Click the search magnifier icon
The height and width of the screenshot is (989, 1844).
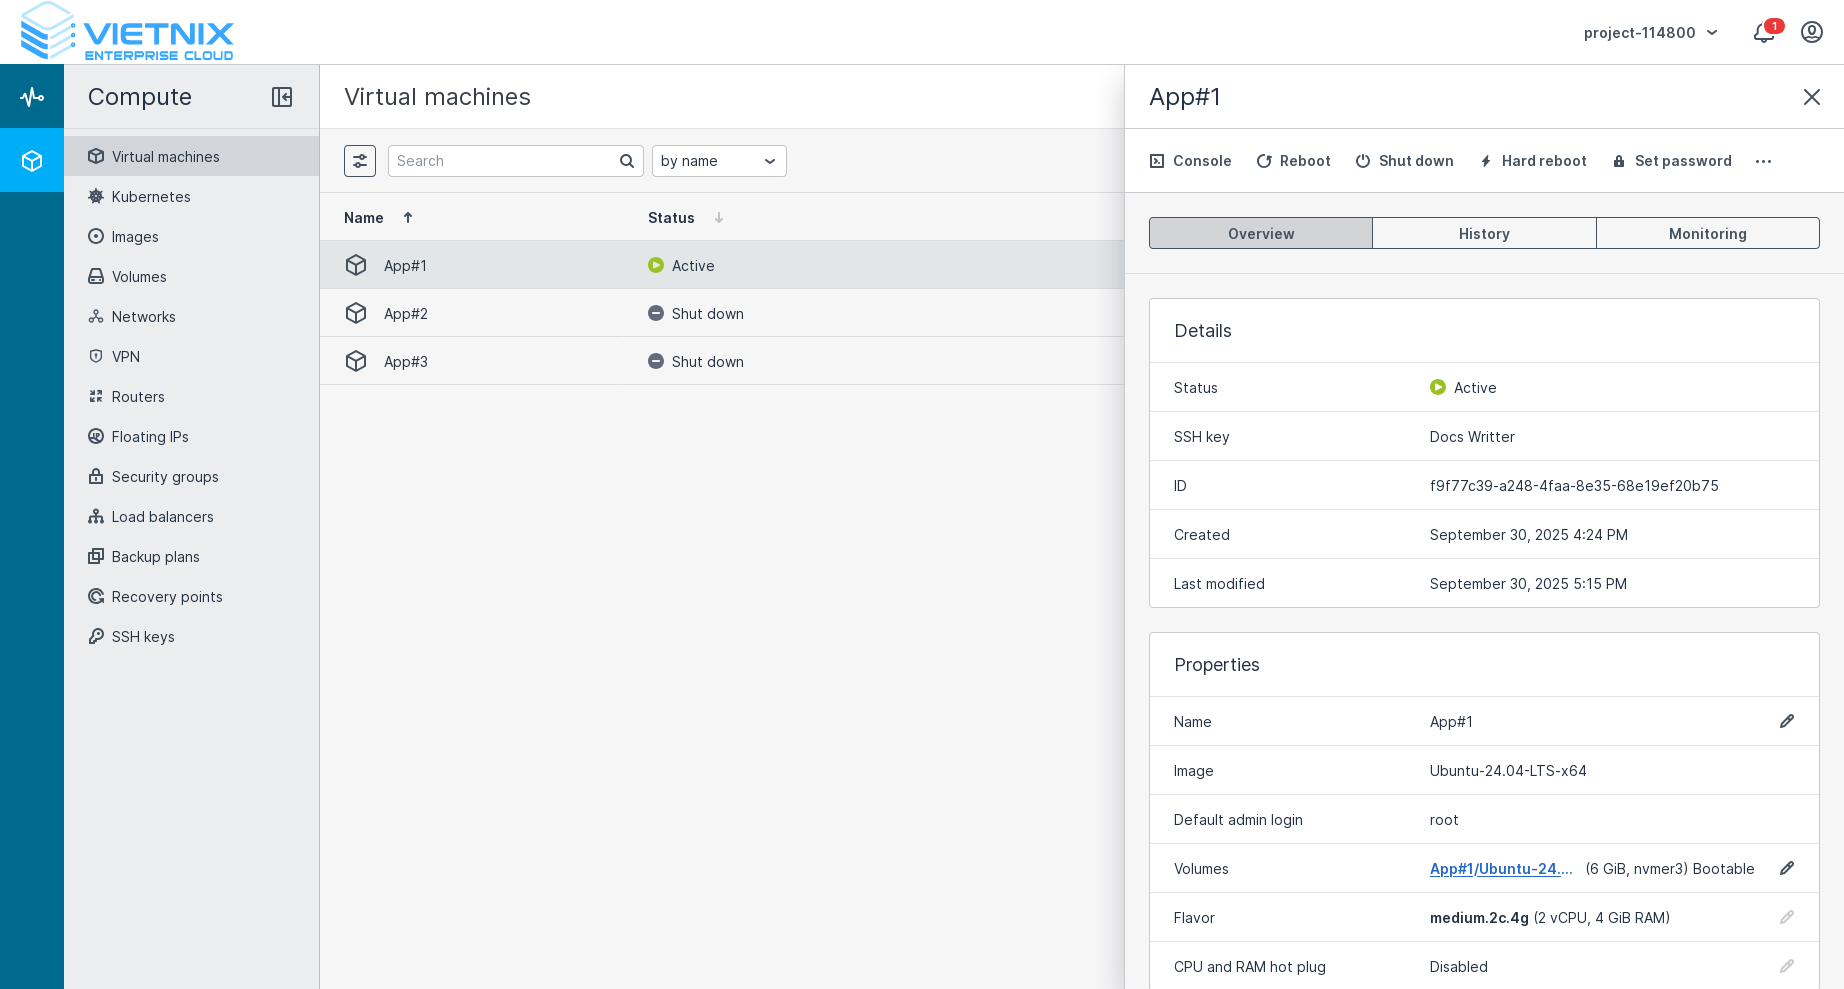pyautogui.click(x=627, y=161)
